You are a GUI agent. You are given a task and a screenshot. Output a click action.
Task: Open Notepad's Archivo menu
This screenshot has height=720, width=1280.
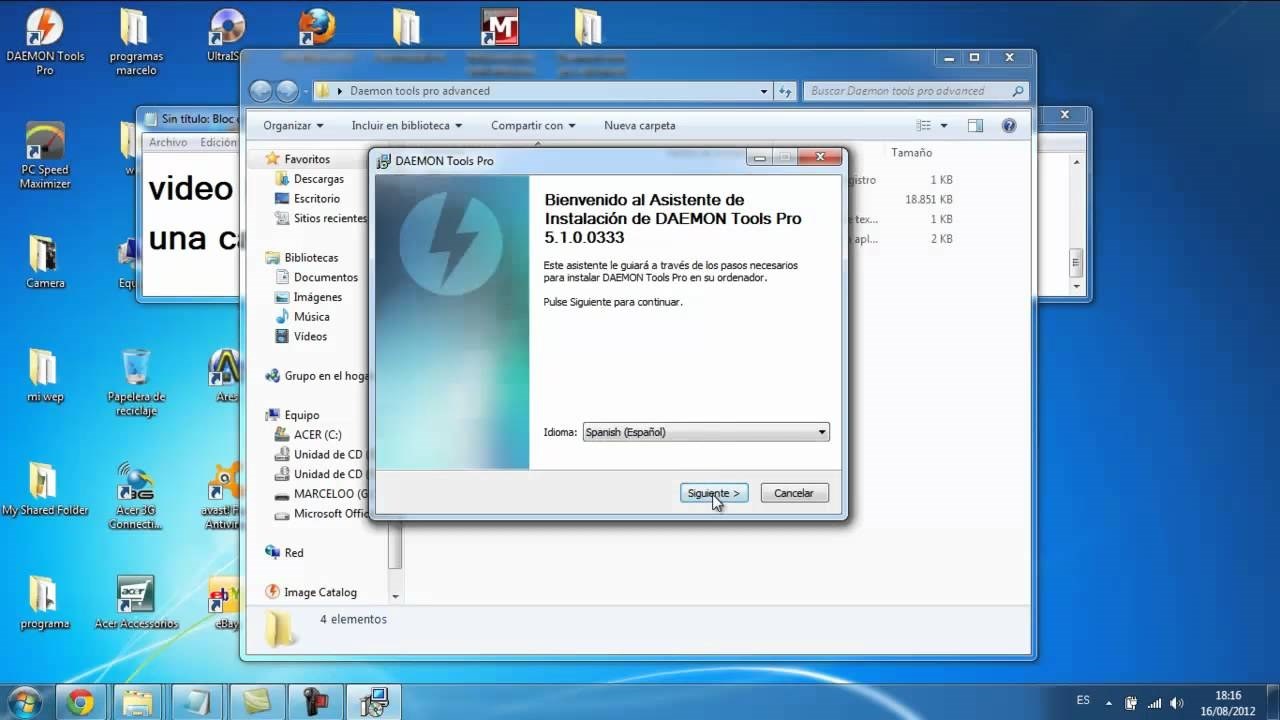(168, 142)
